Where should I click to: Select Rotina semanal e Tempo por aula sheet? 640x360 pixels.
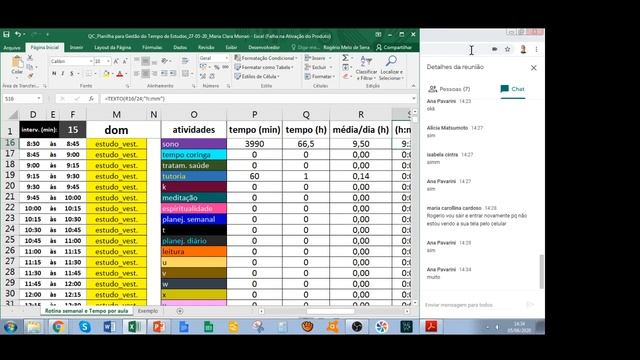coord(87,311)
